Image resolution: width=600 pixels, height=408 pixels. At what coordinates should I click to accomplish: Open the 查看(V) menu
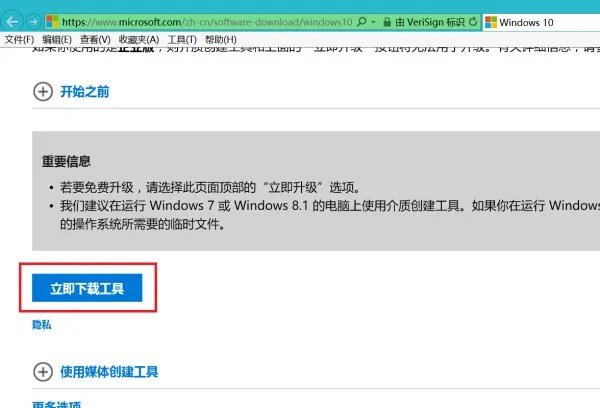95,39
